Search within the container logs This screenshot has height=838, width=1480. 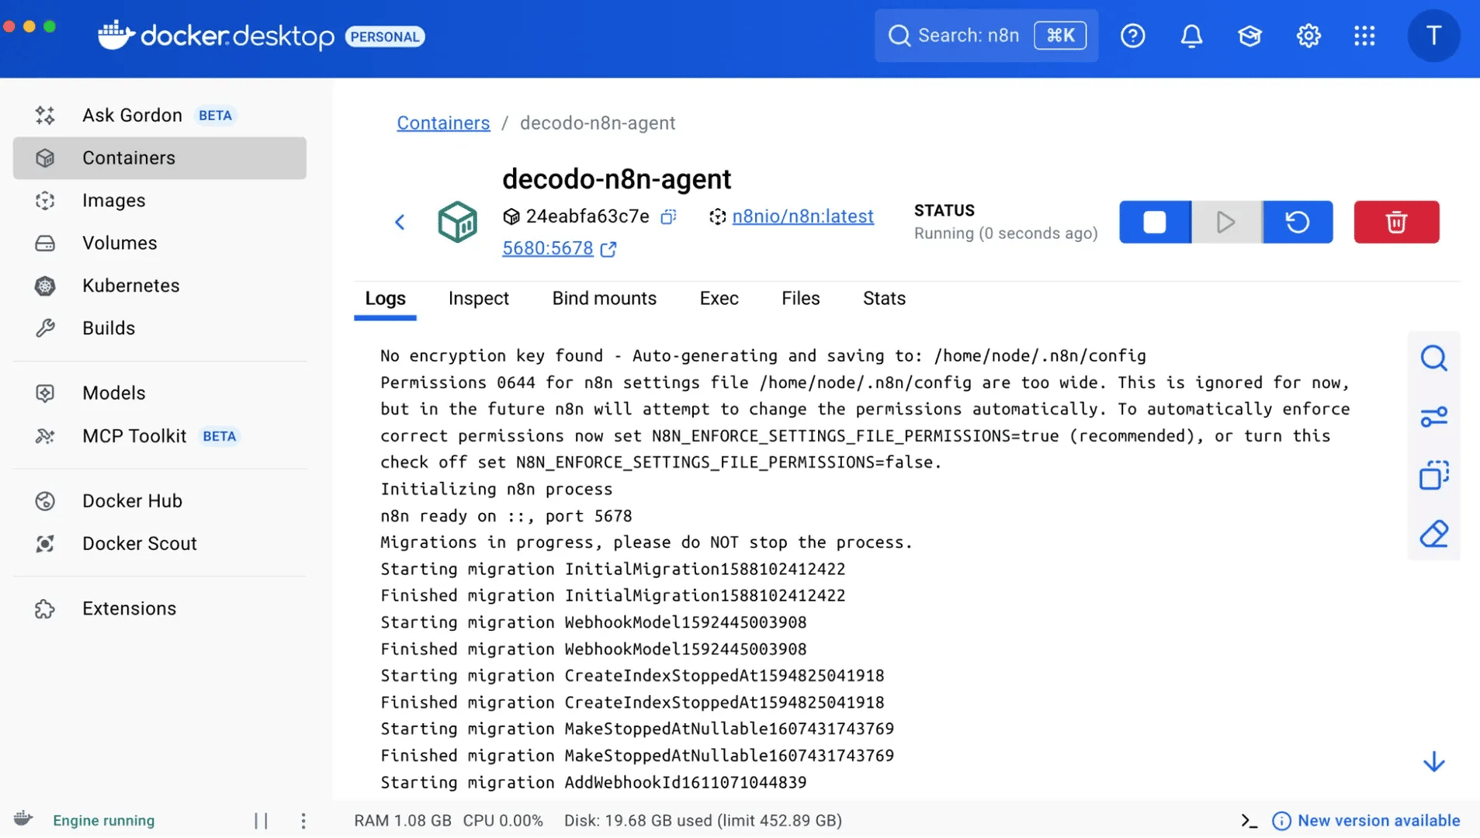point(1433,358)
